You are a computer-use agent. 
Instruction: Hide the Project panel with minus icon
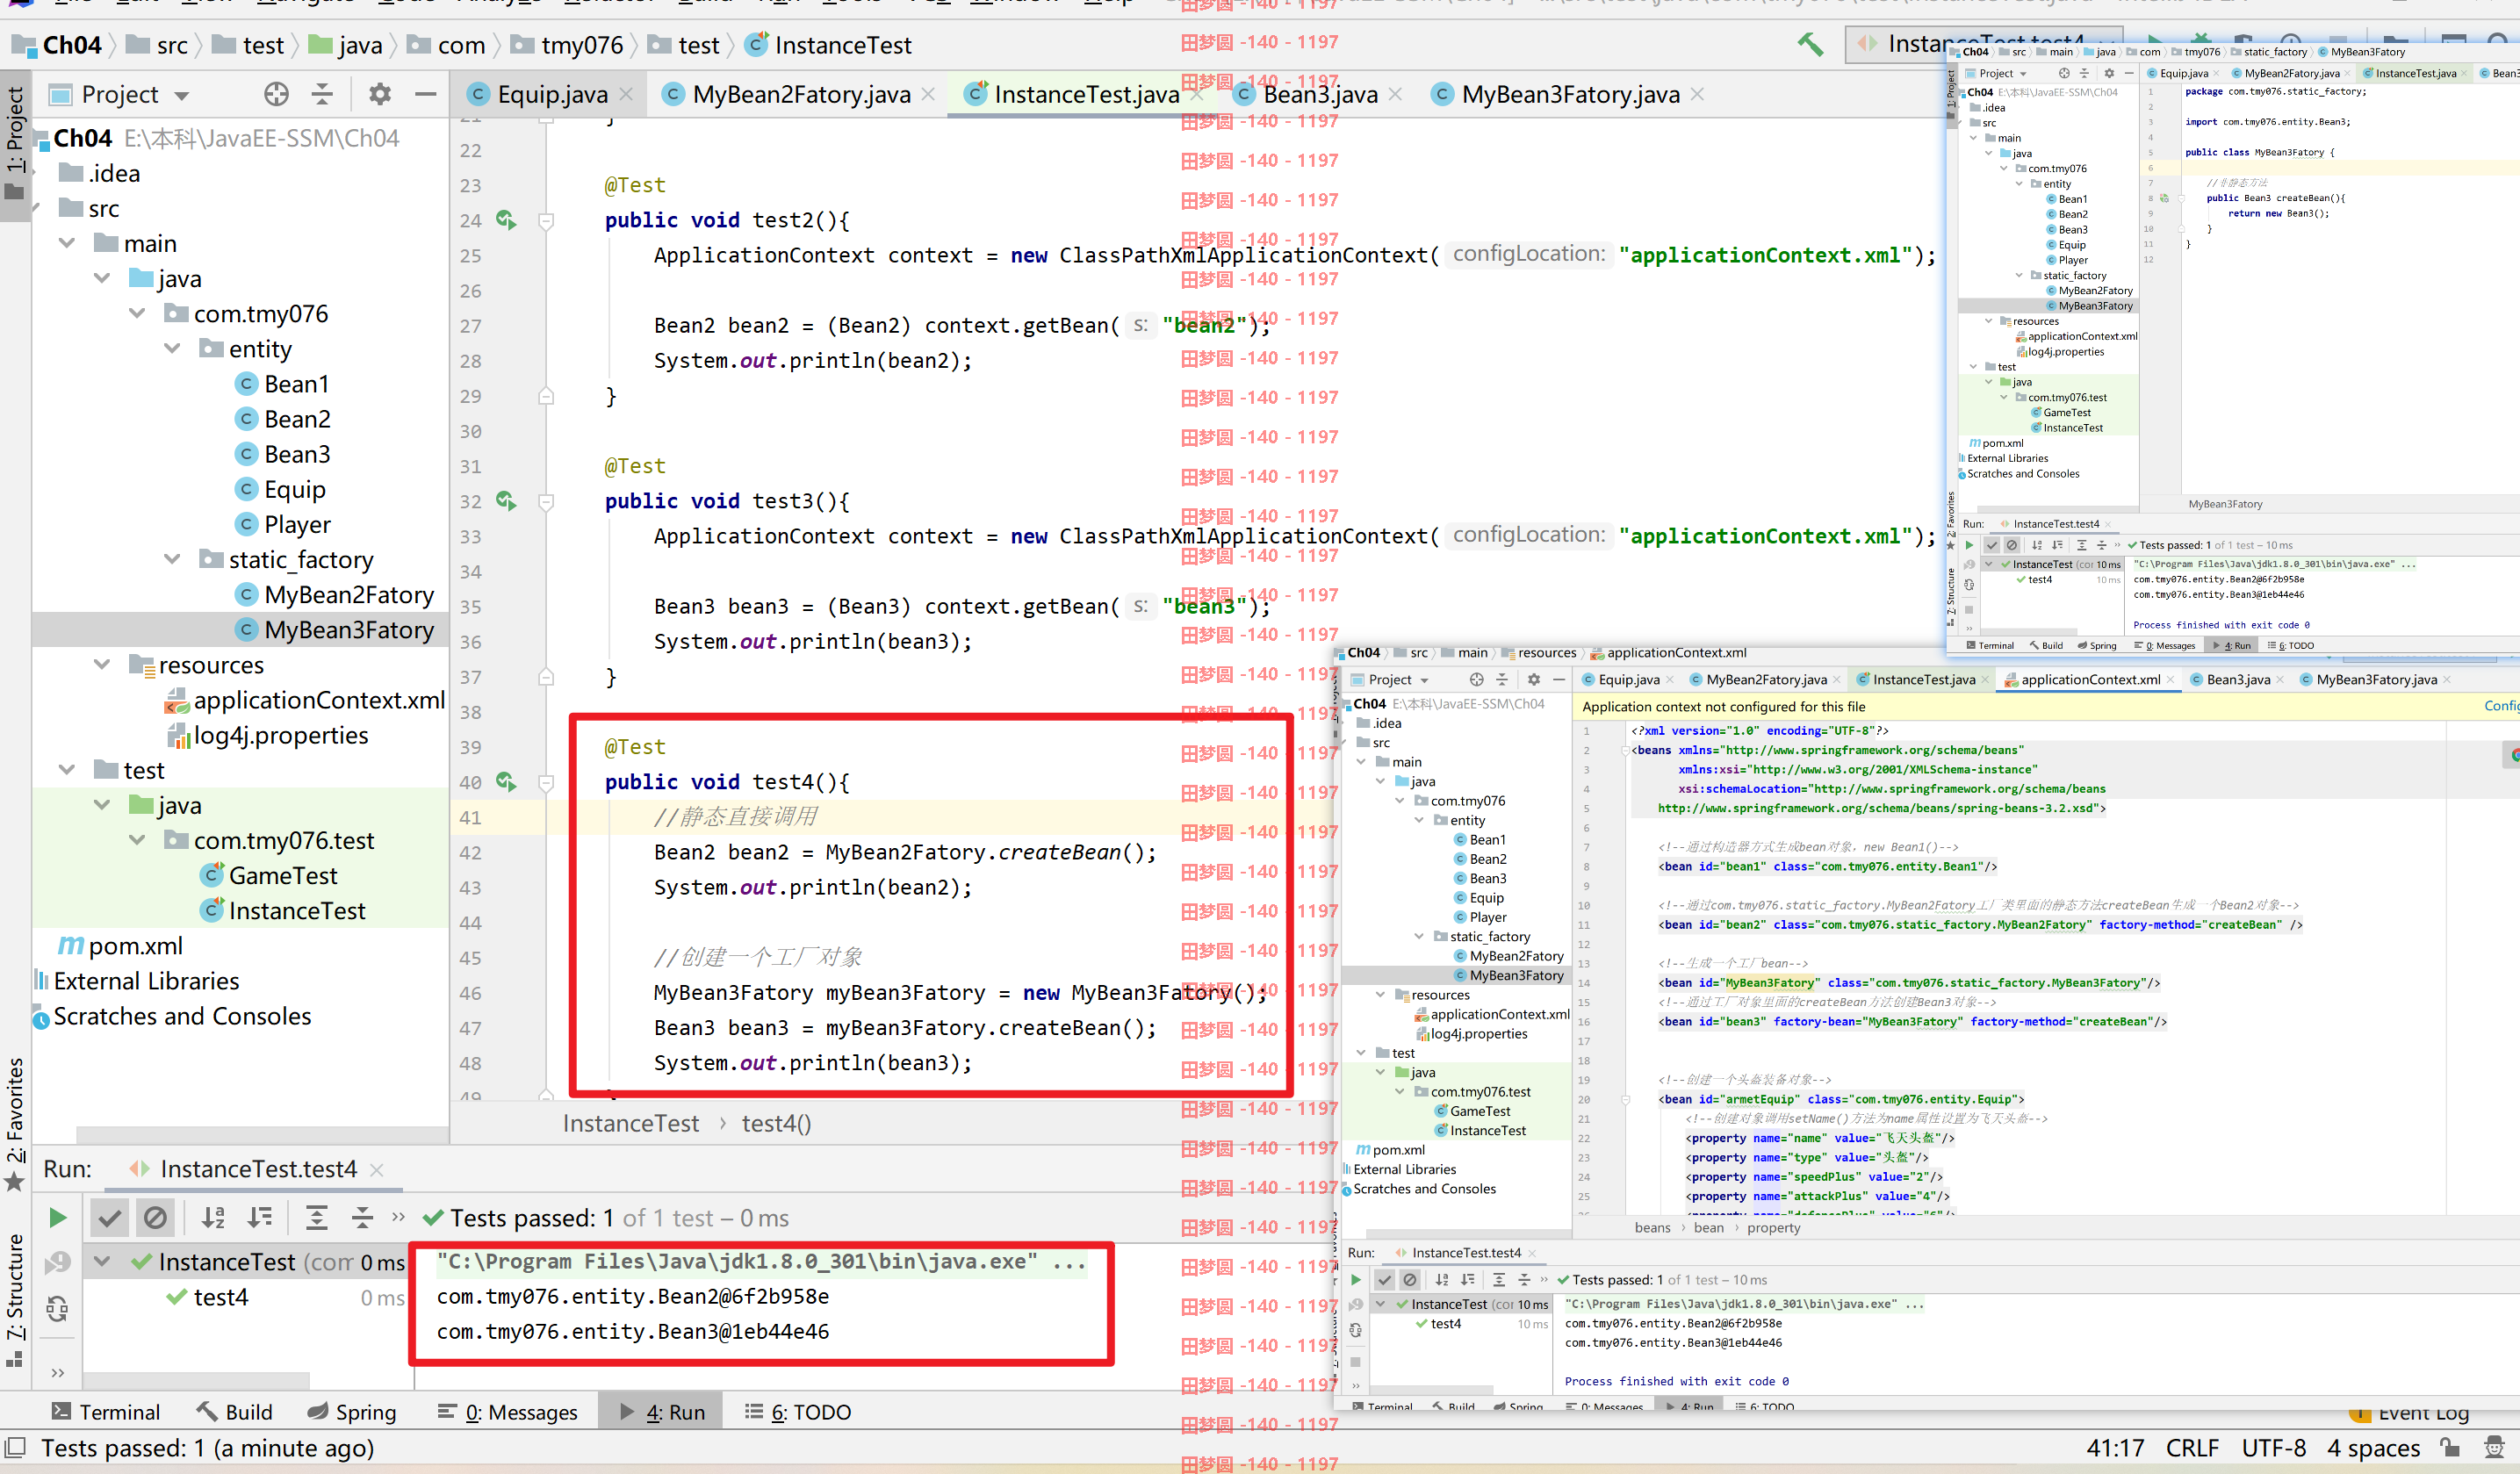425,94
